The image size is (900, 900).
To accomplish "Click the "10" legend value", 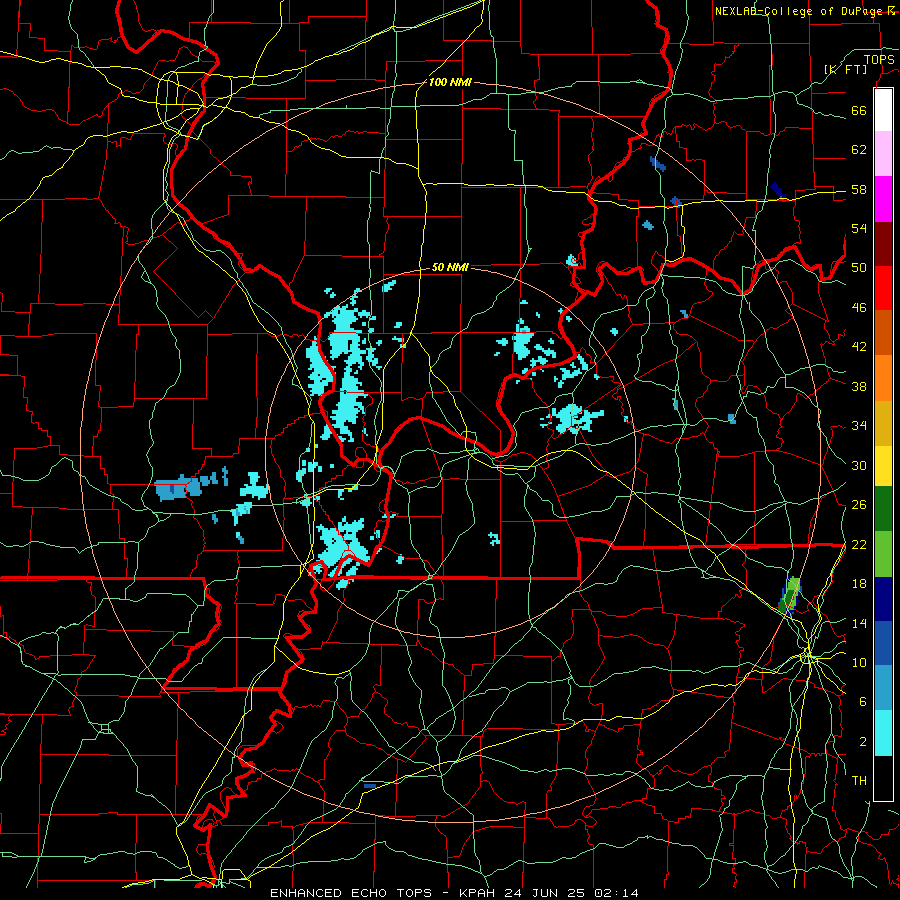I will click(859, 662).
